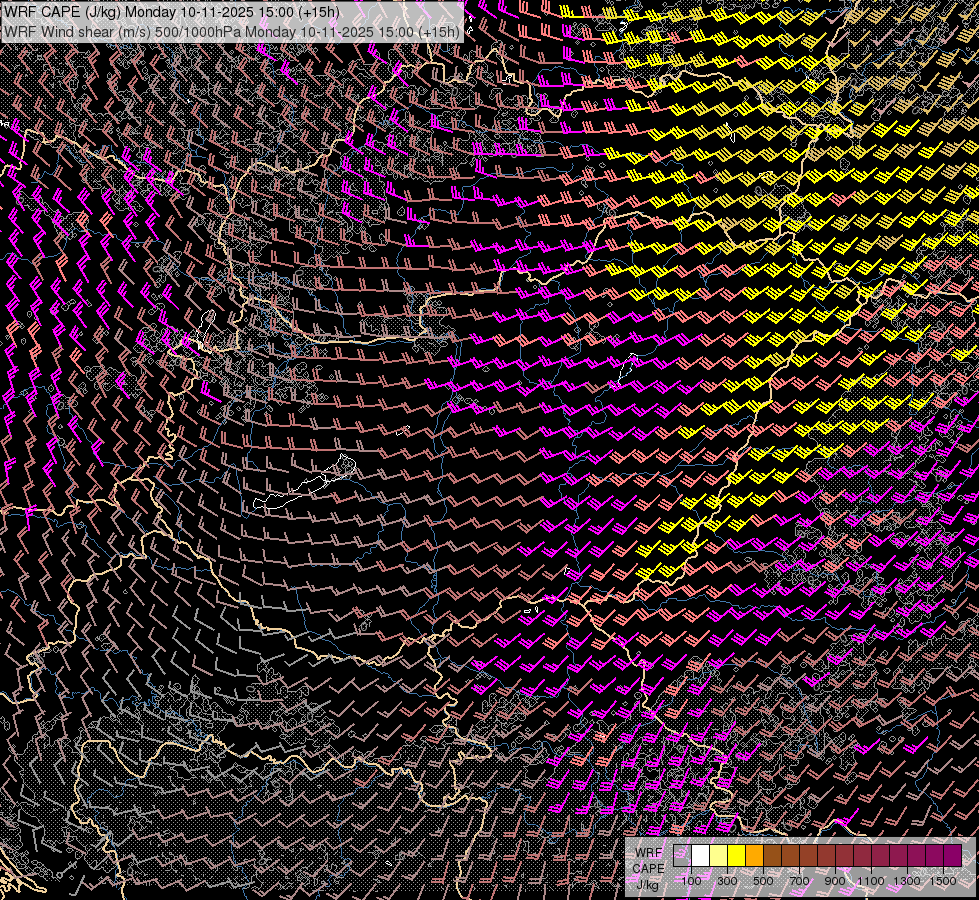The image size is (979, 900).
Task: Click the 900 value on color scale
Action: coord(835,881)
